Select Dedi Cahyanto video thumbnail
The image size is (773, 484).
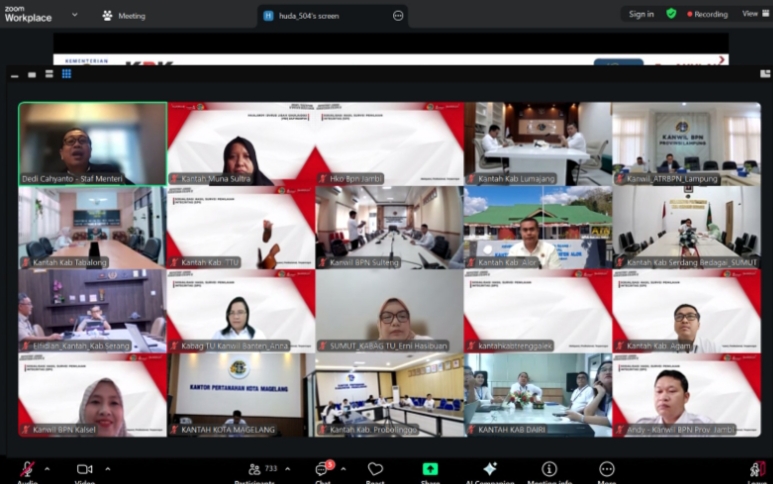(92, 143)
